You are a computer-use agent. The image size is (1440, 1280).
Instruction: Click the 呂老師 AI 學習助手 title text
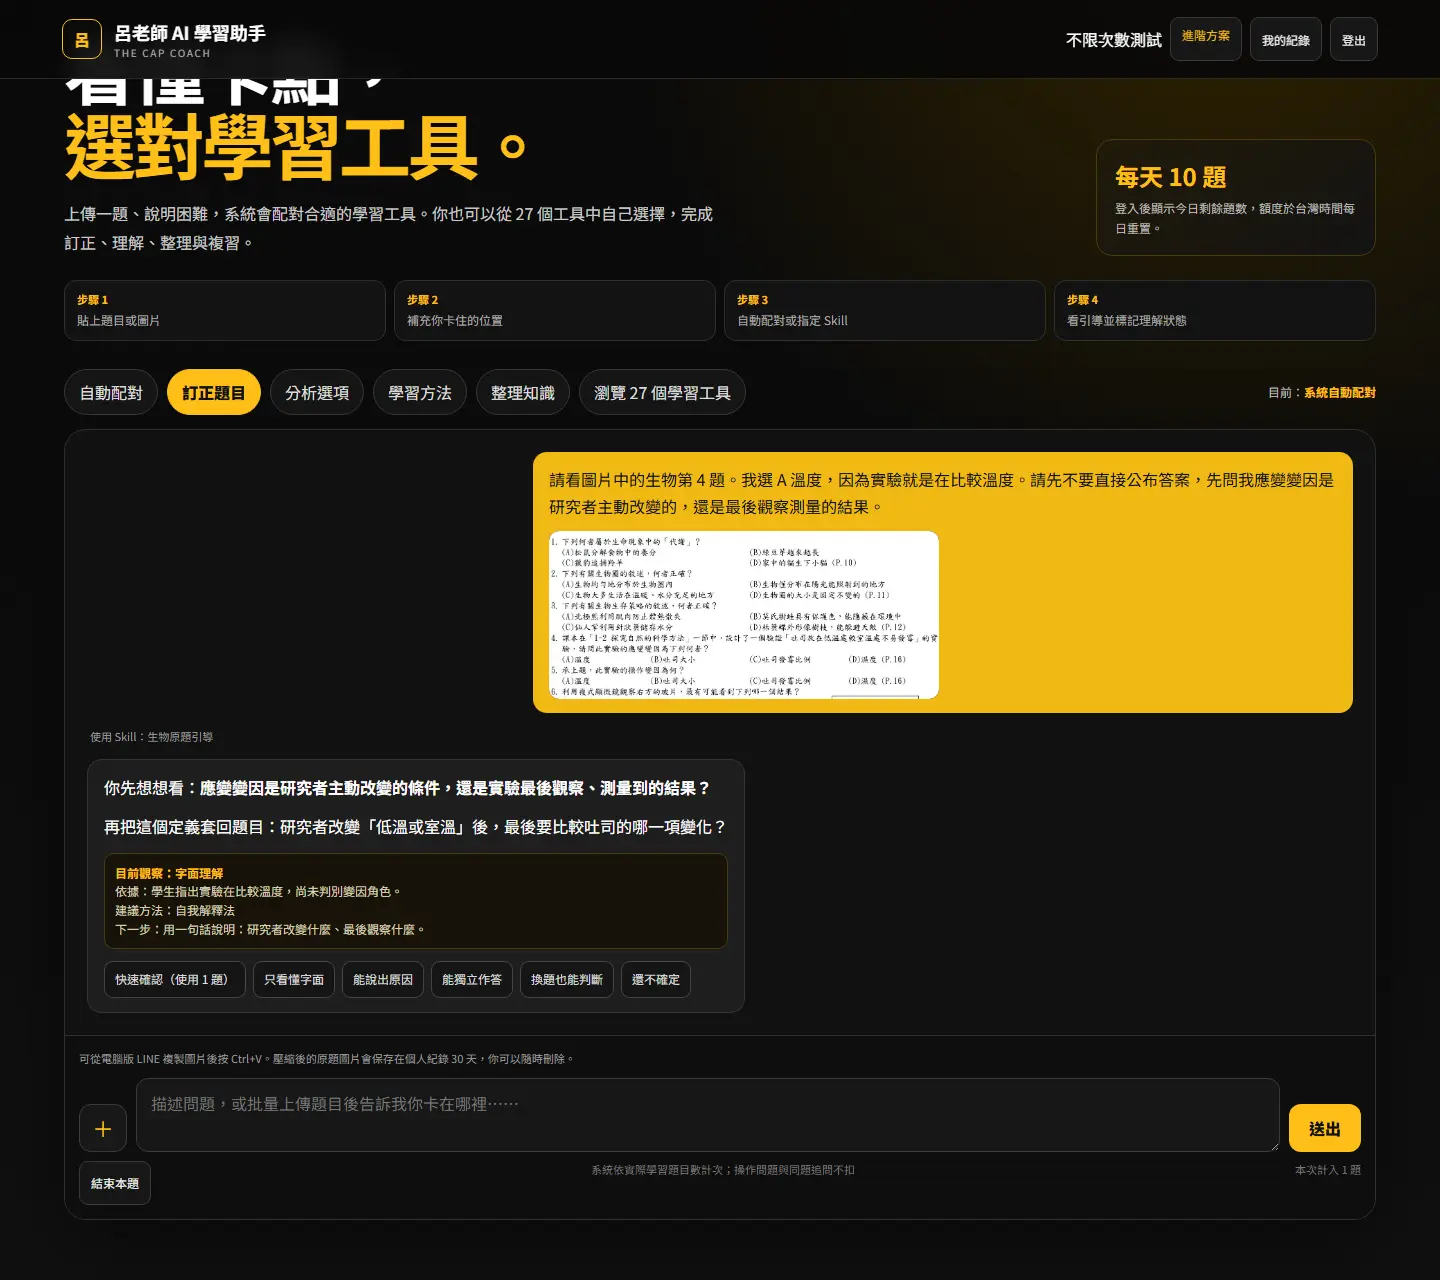[190, 34]
